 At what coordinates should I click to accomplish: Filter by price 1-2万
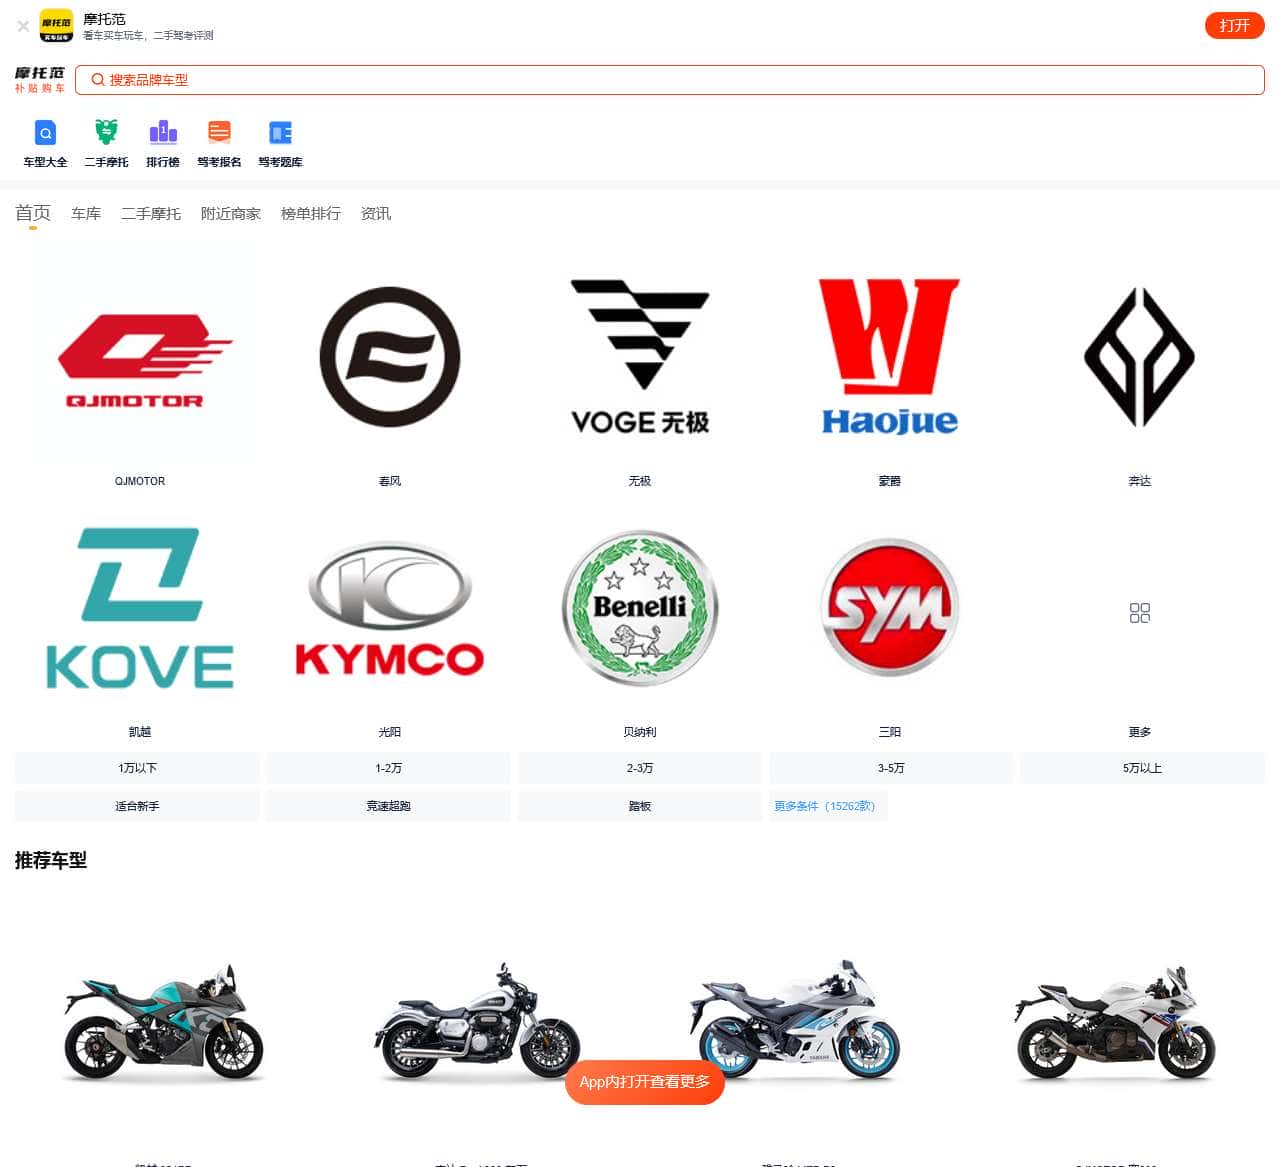[389, 768]
